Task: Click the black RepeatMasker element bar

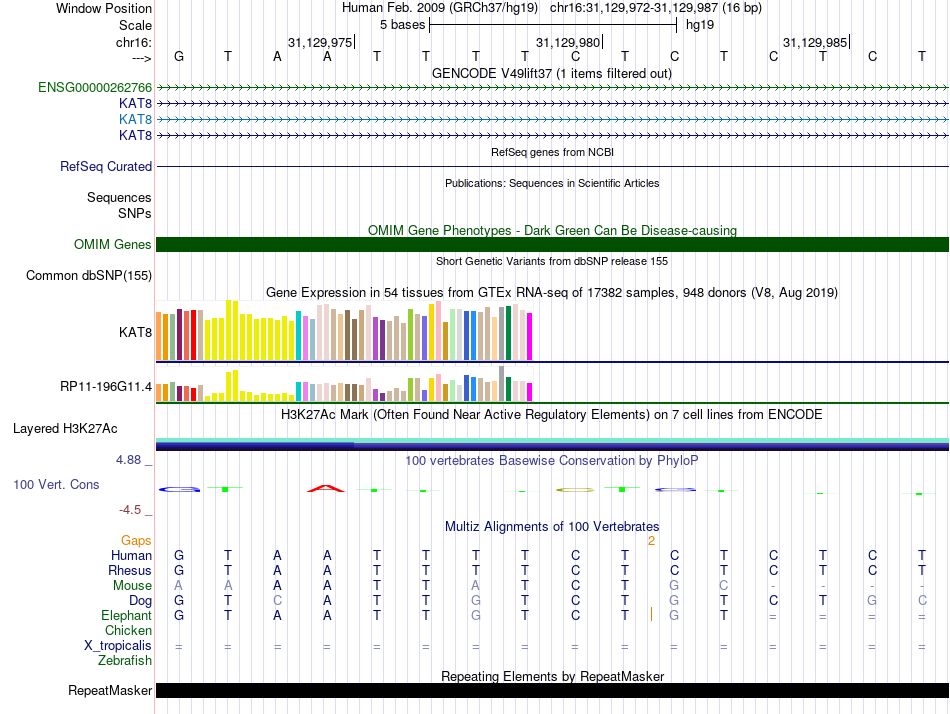Action: pos(552,691)
